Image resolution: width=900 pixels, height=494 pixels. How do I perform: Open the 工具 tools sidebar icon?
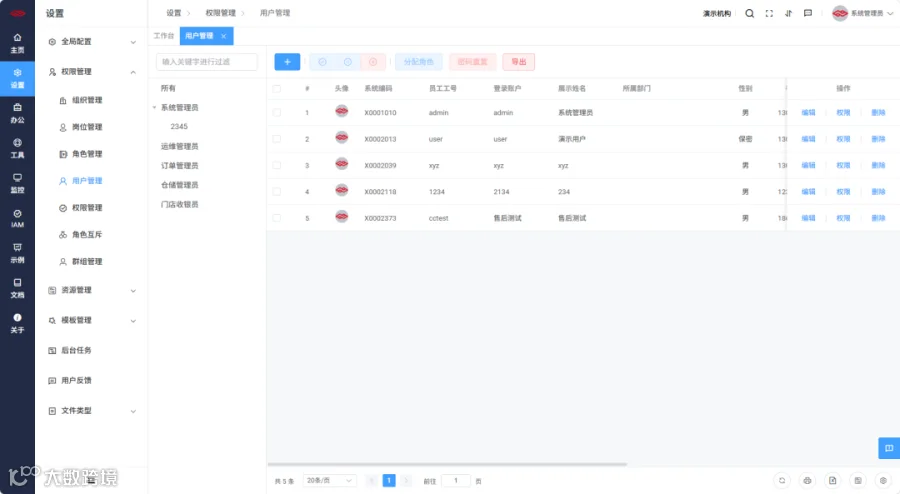(x=17, y=148)
